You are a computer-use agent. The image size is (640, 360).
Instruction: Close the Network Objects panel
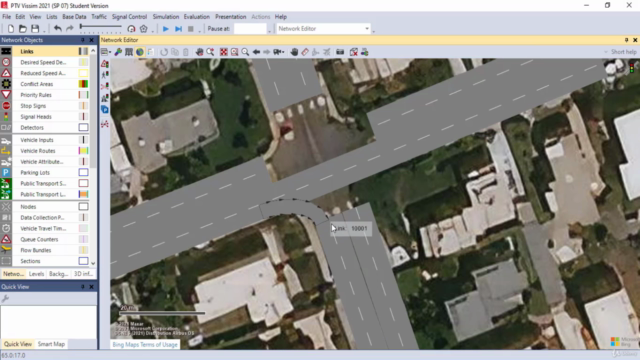coord(91,40)
